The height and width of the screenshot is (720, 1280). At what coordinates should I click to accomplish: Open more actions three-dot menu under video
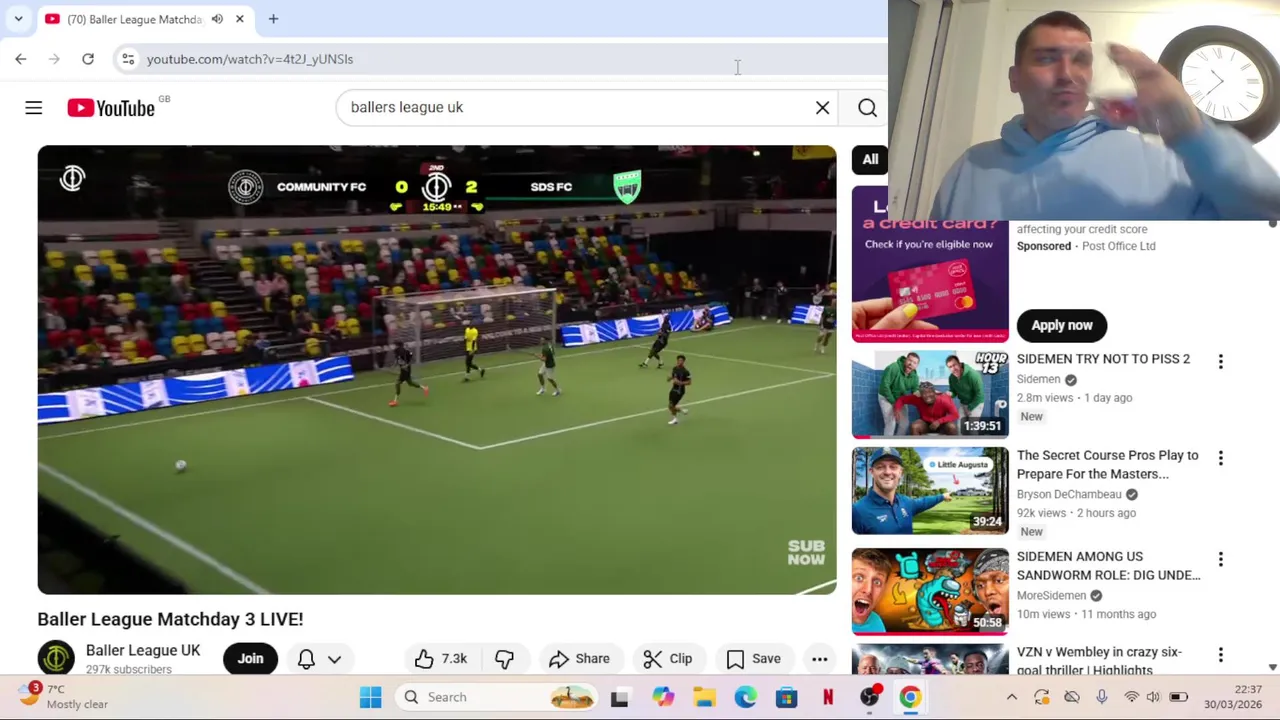coord(819,659)
